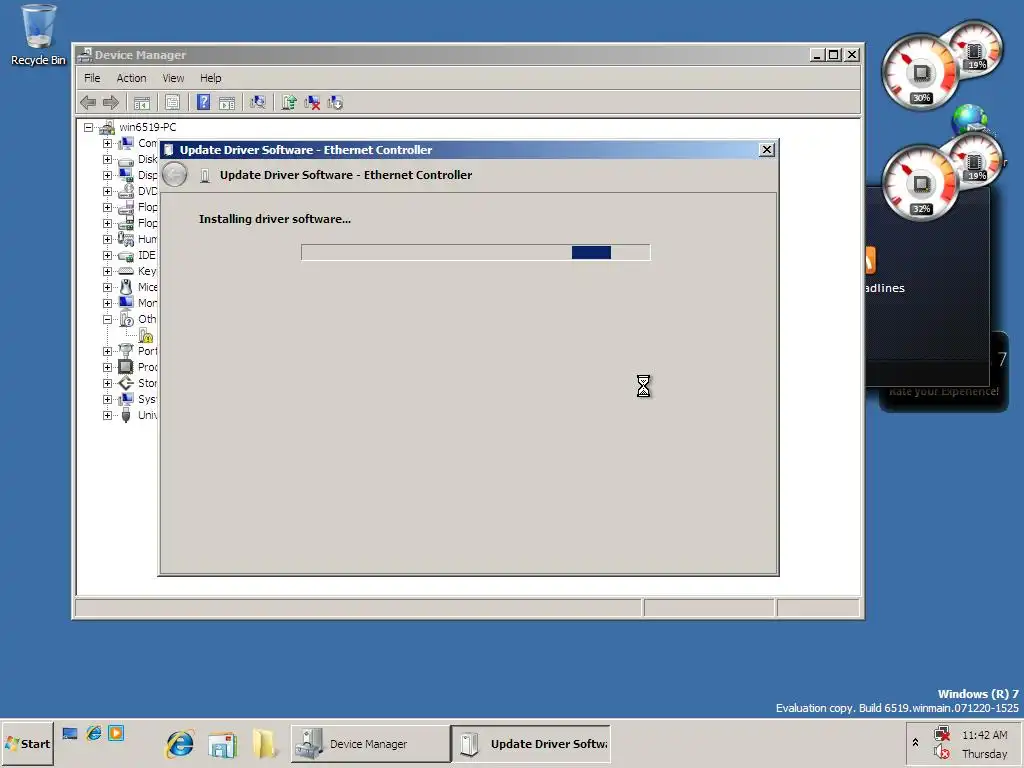Viewport: 1024px width, 768px height.
Task: Click Scan for hardware changes toolbar icon
Action: coord(258,103)
